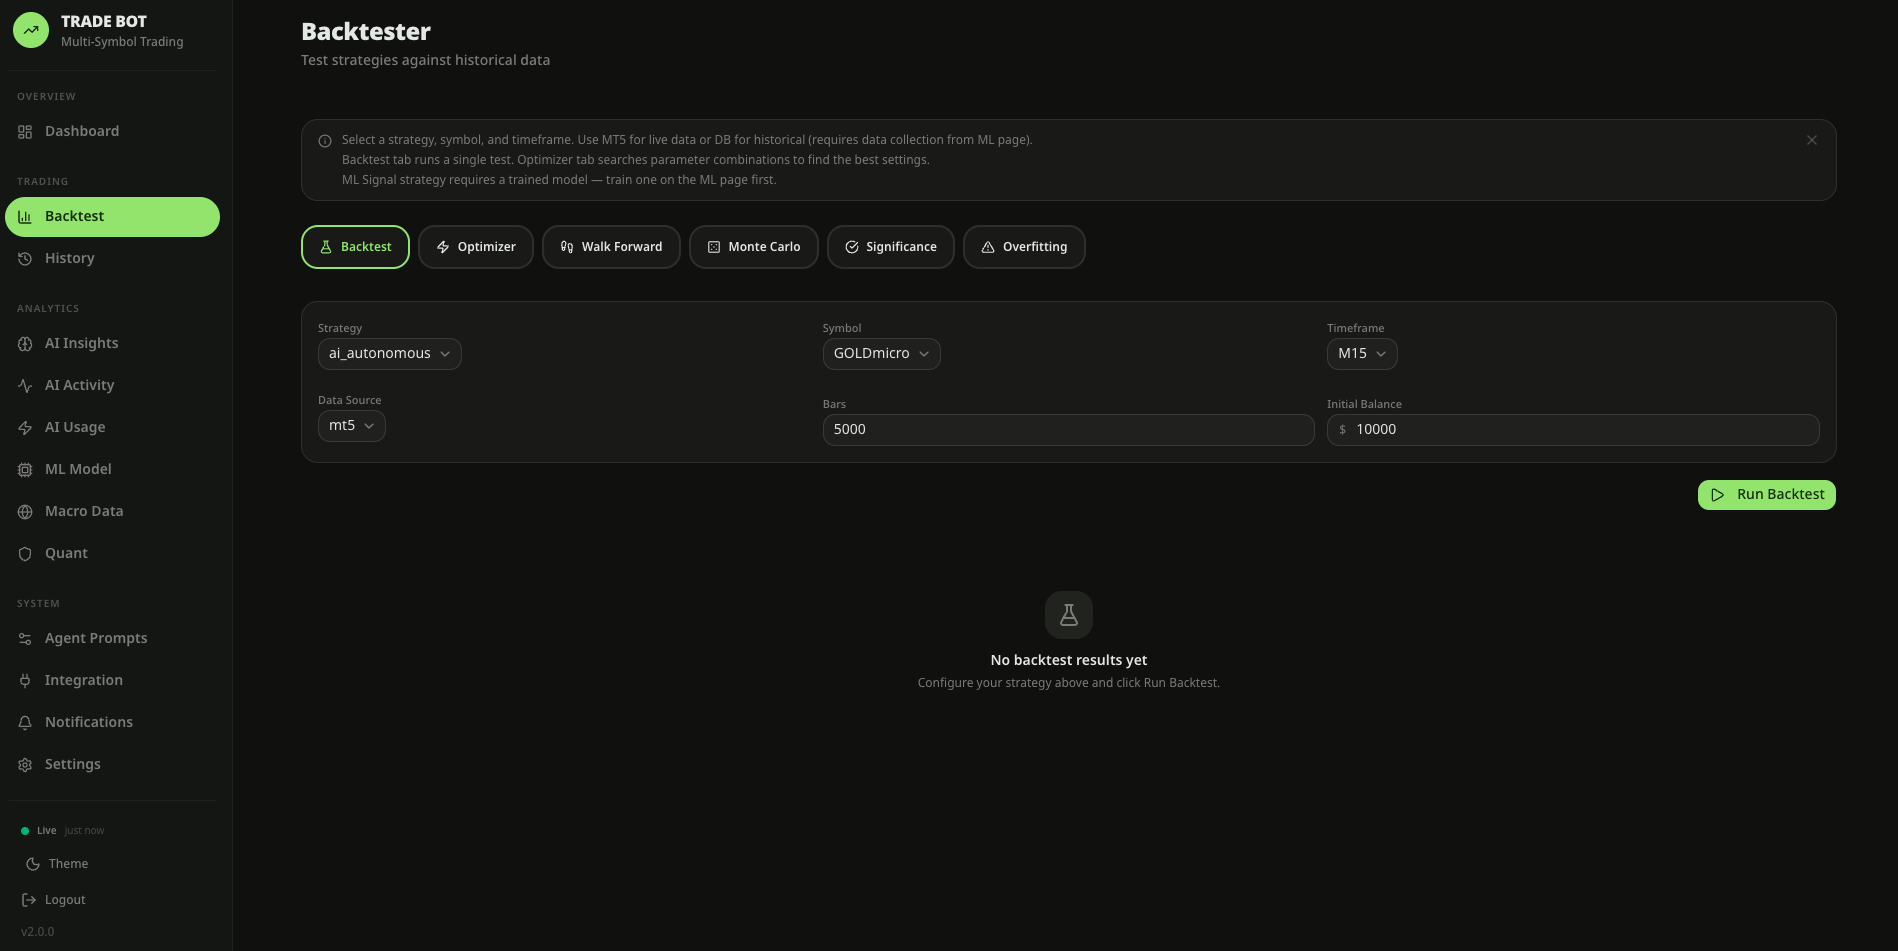Click the AI Usage lightning icon
The height and width of the screenshot is (951, 1898).
click(25, 428)
